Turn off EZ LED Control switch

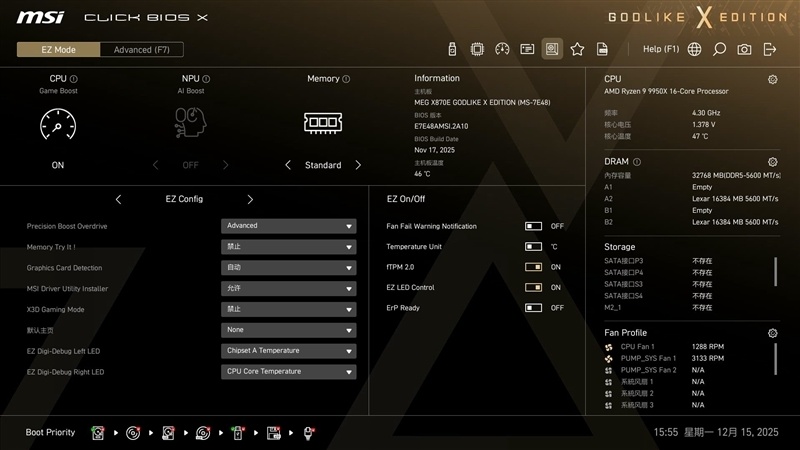pos(533,287)
